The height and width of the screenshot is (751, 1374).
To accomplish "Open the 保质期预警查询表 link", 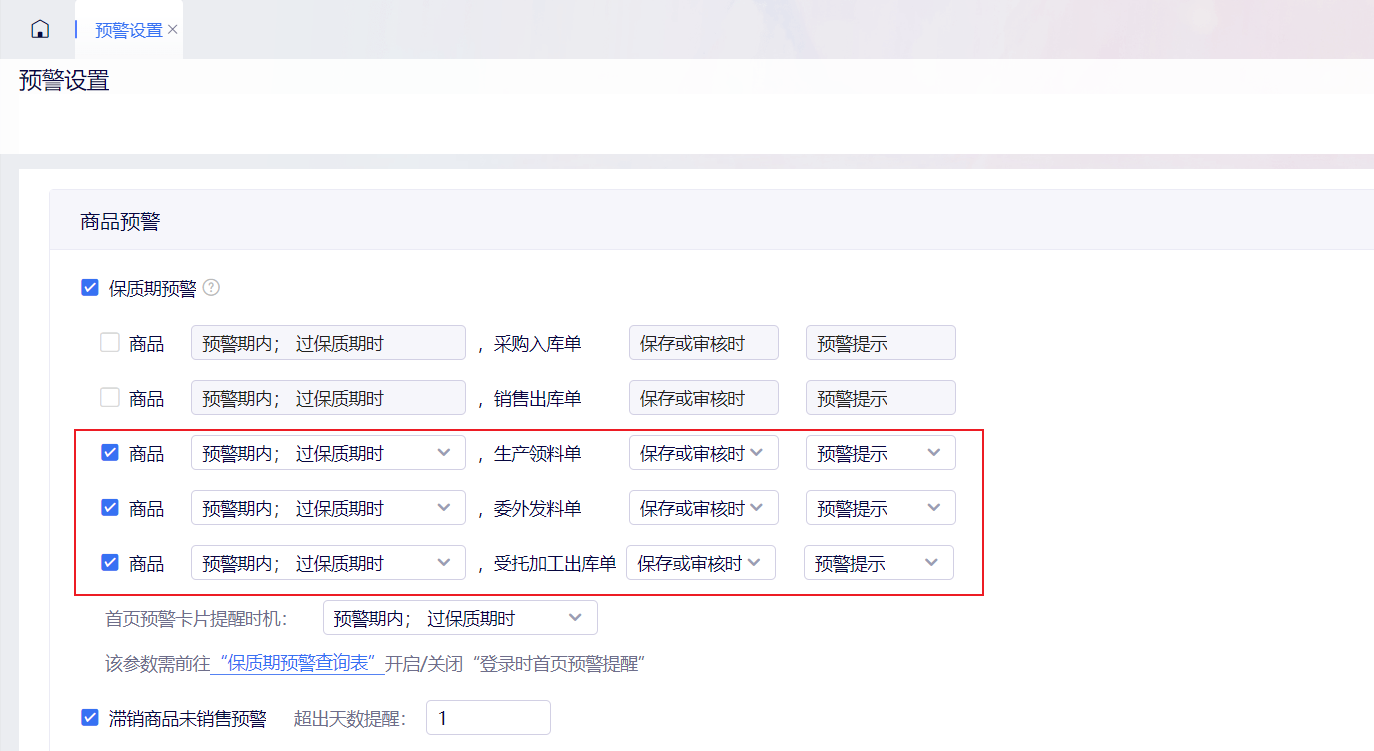I will tap(298, 663).
